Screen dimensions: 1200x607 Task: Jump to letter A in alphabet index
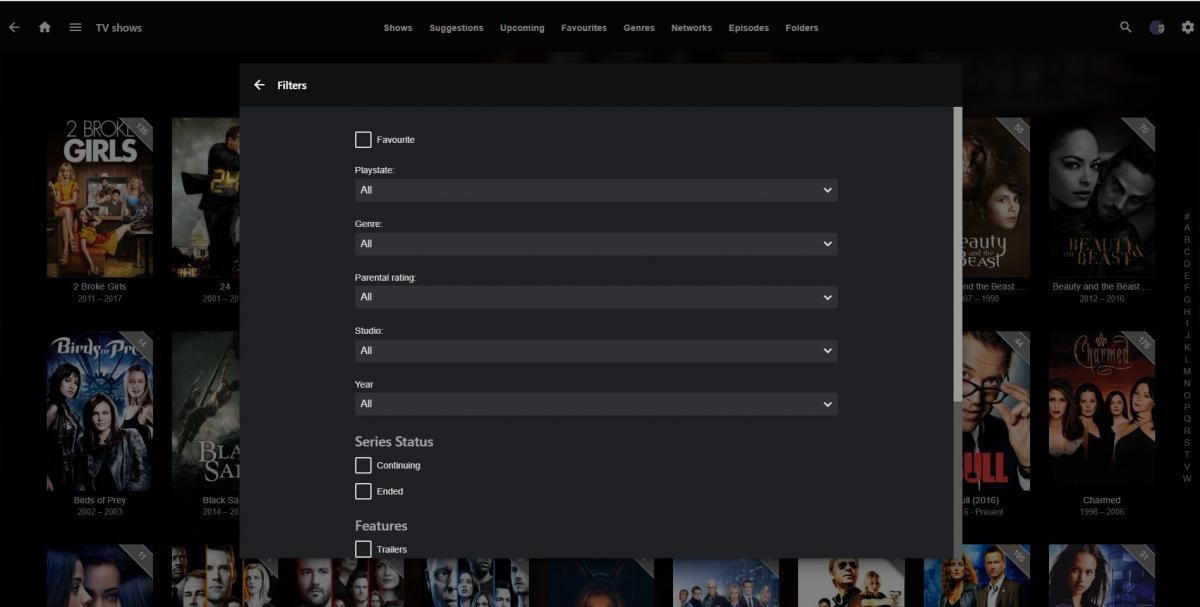(1187, 228)
